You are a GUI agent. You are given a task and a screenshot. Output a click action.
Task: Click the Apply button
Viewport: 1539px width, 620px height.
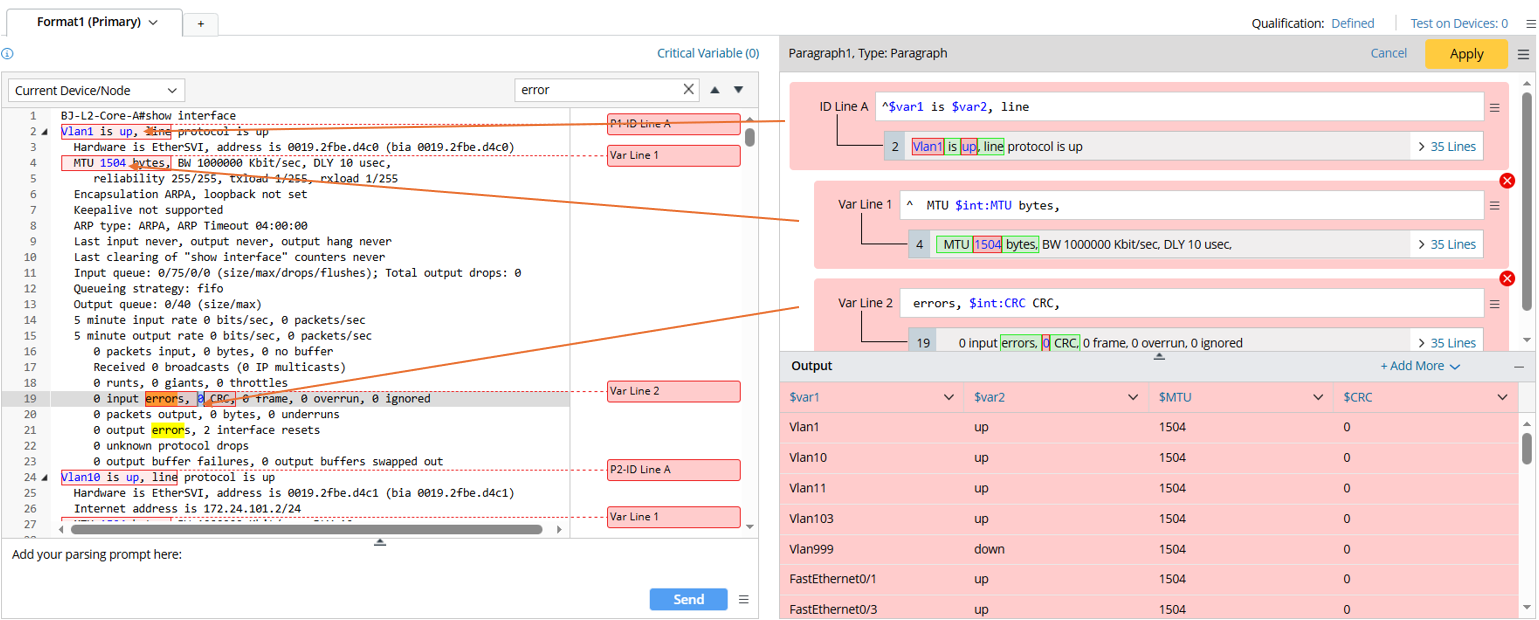coord(1466,54)
